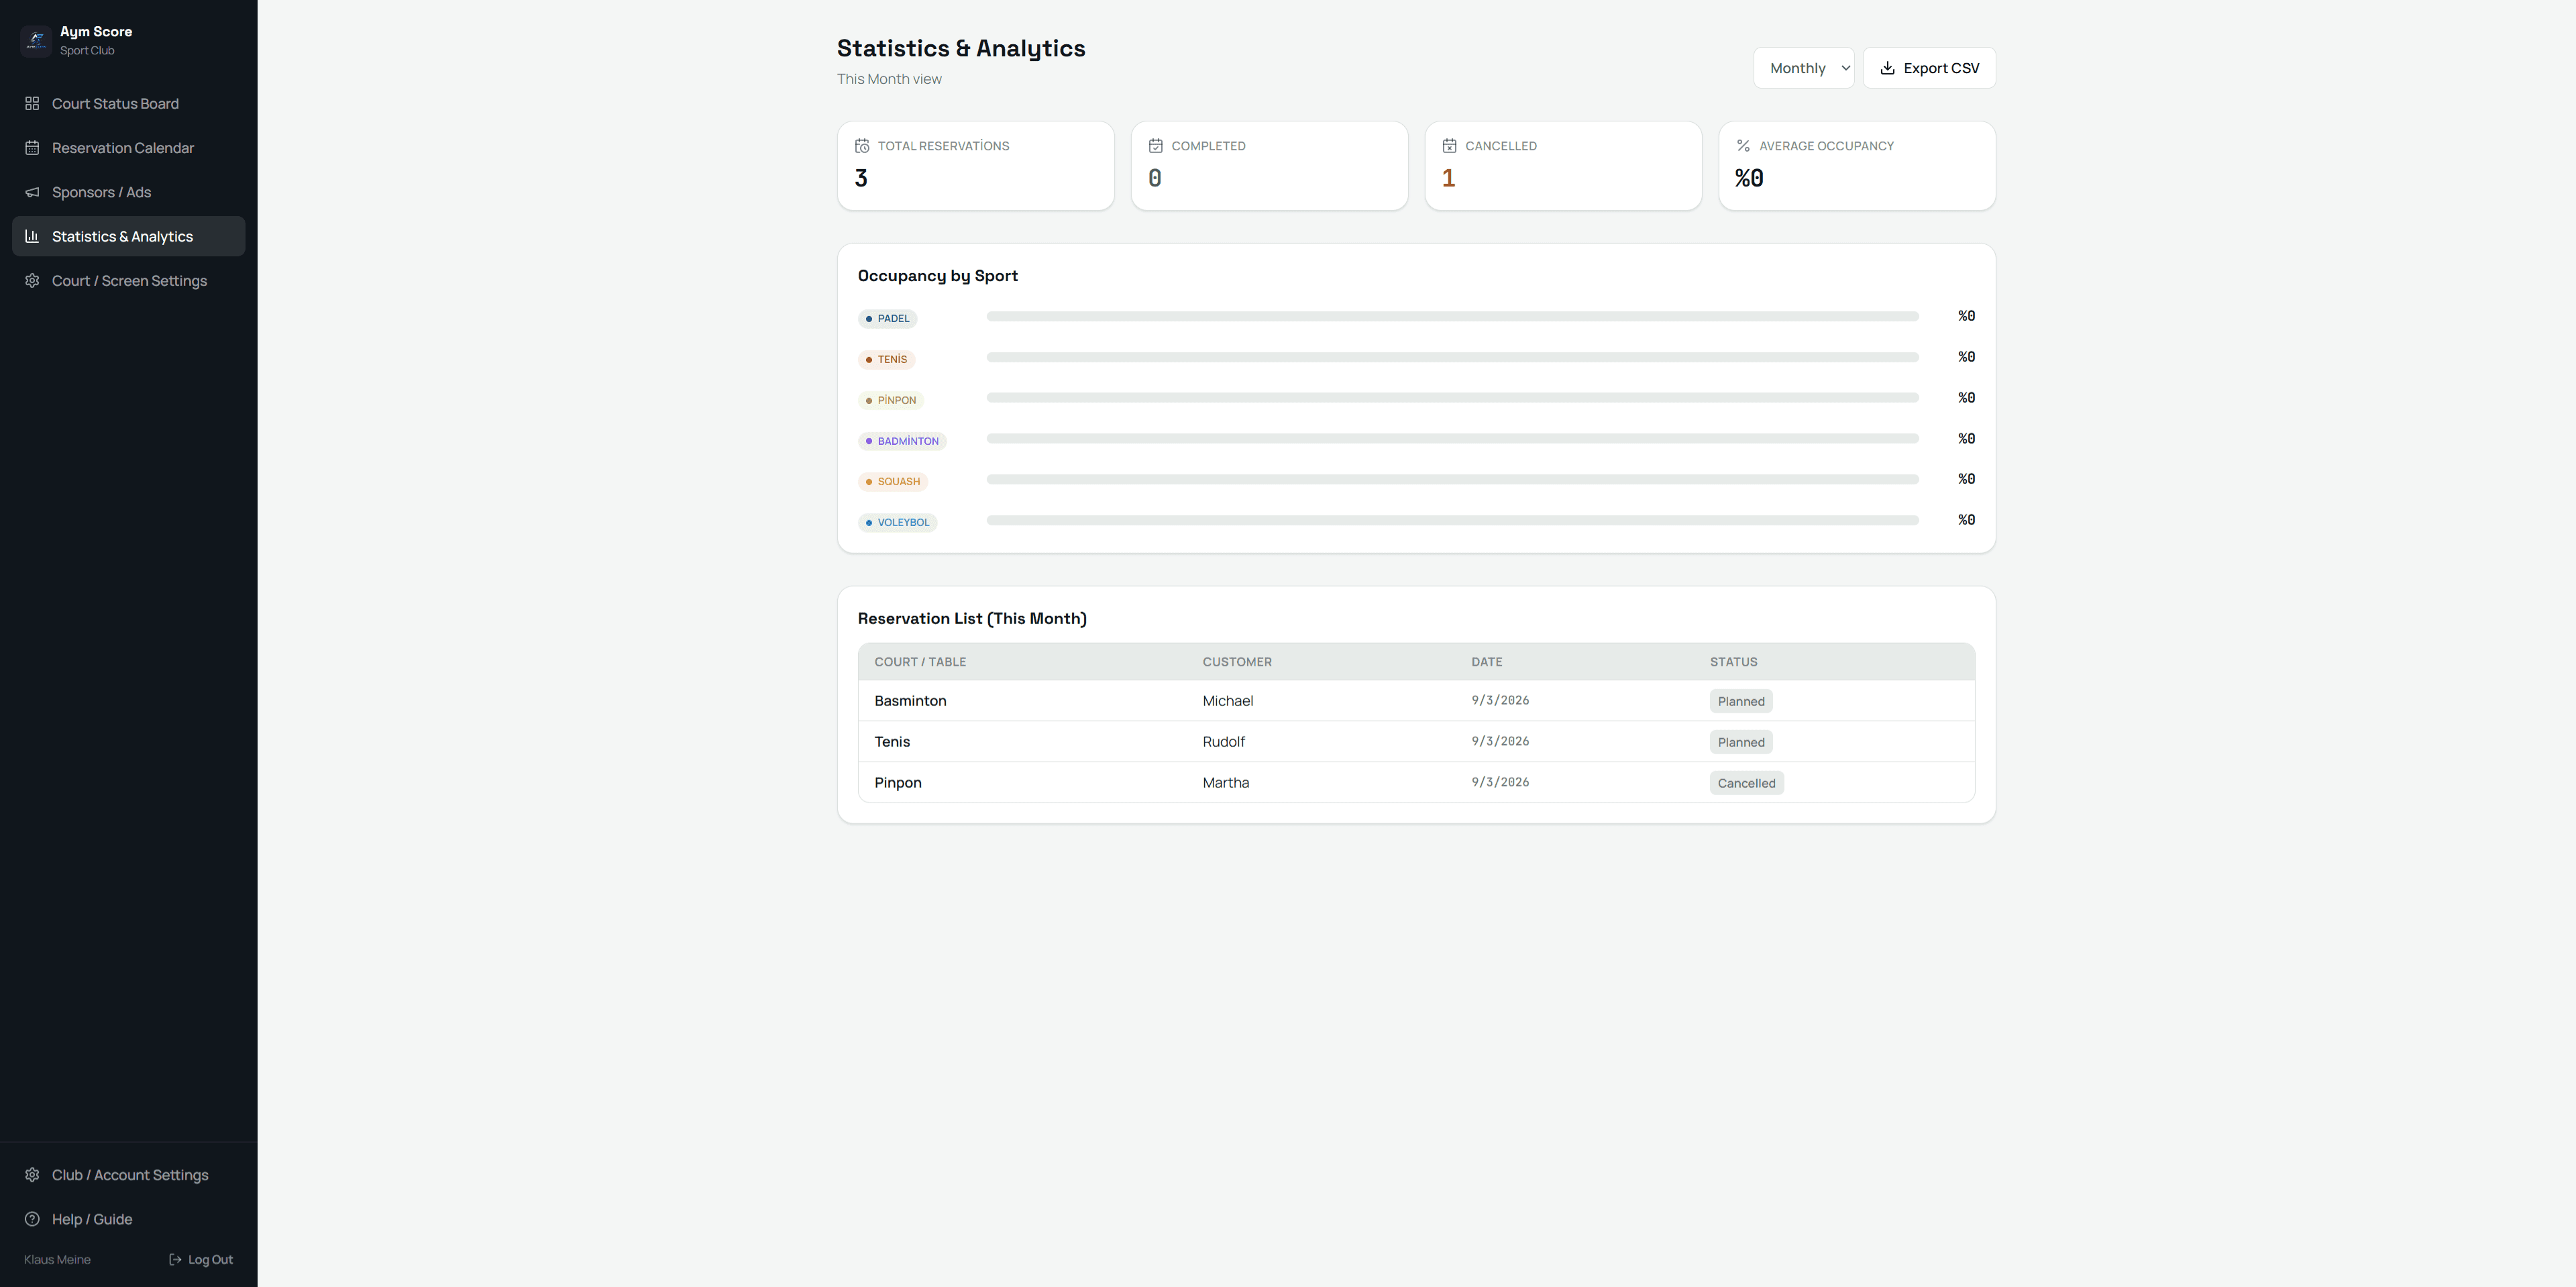Screen dimensions: 2576x1287
Task: Click the Log Out link
Action: click(201, 1260)
